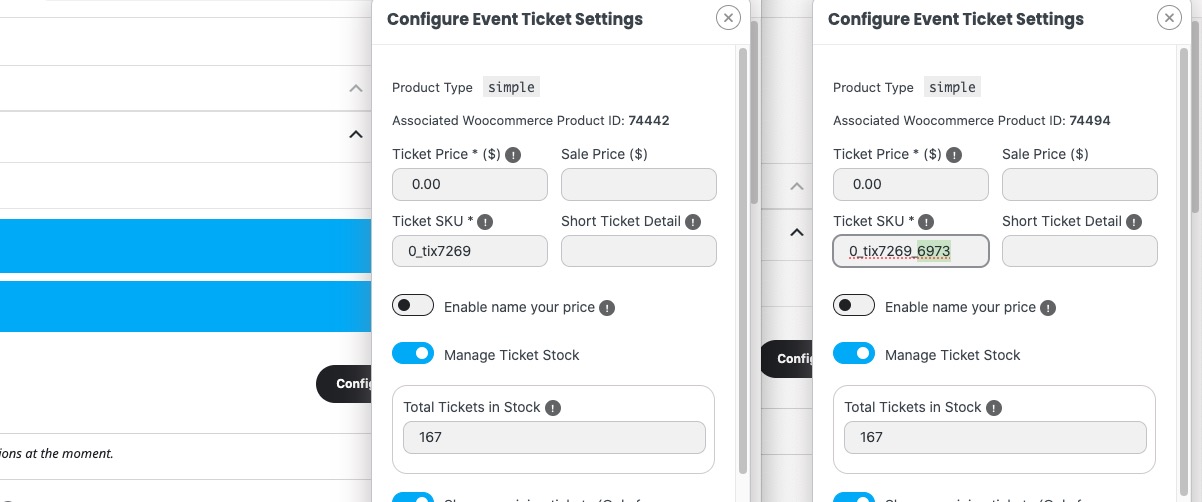Click Enable name your price info icon for product 74494

coord(1049,308)
